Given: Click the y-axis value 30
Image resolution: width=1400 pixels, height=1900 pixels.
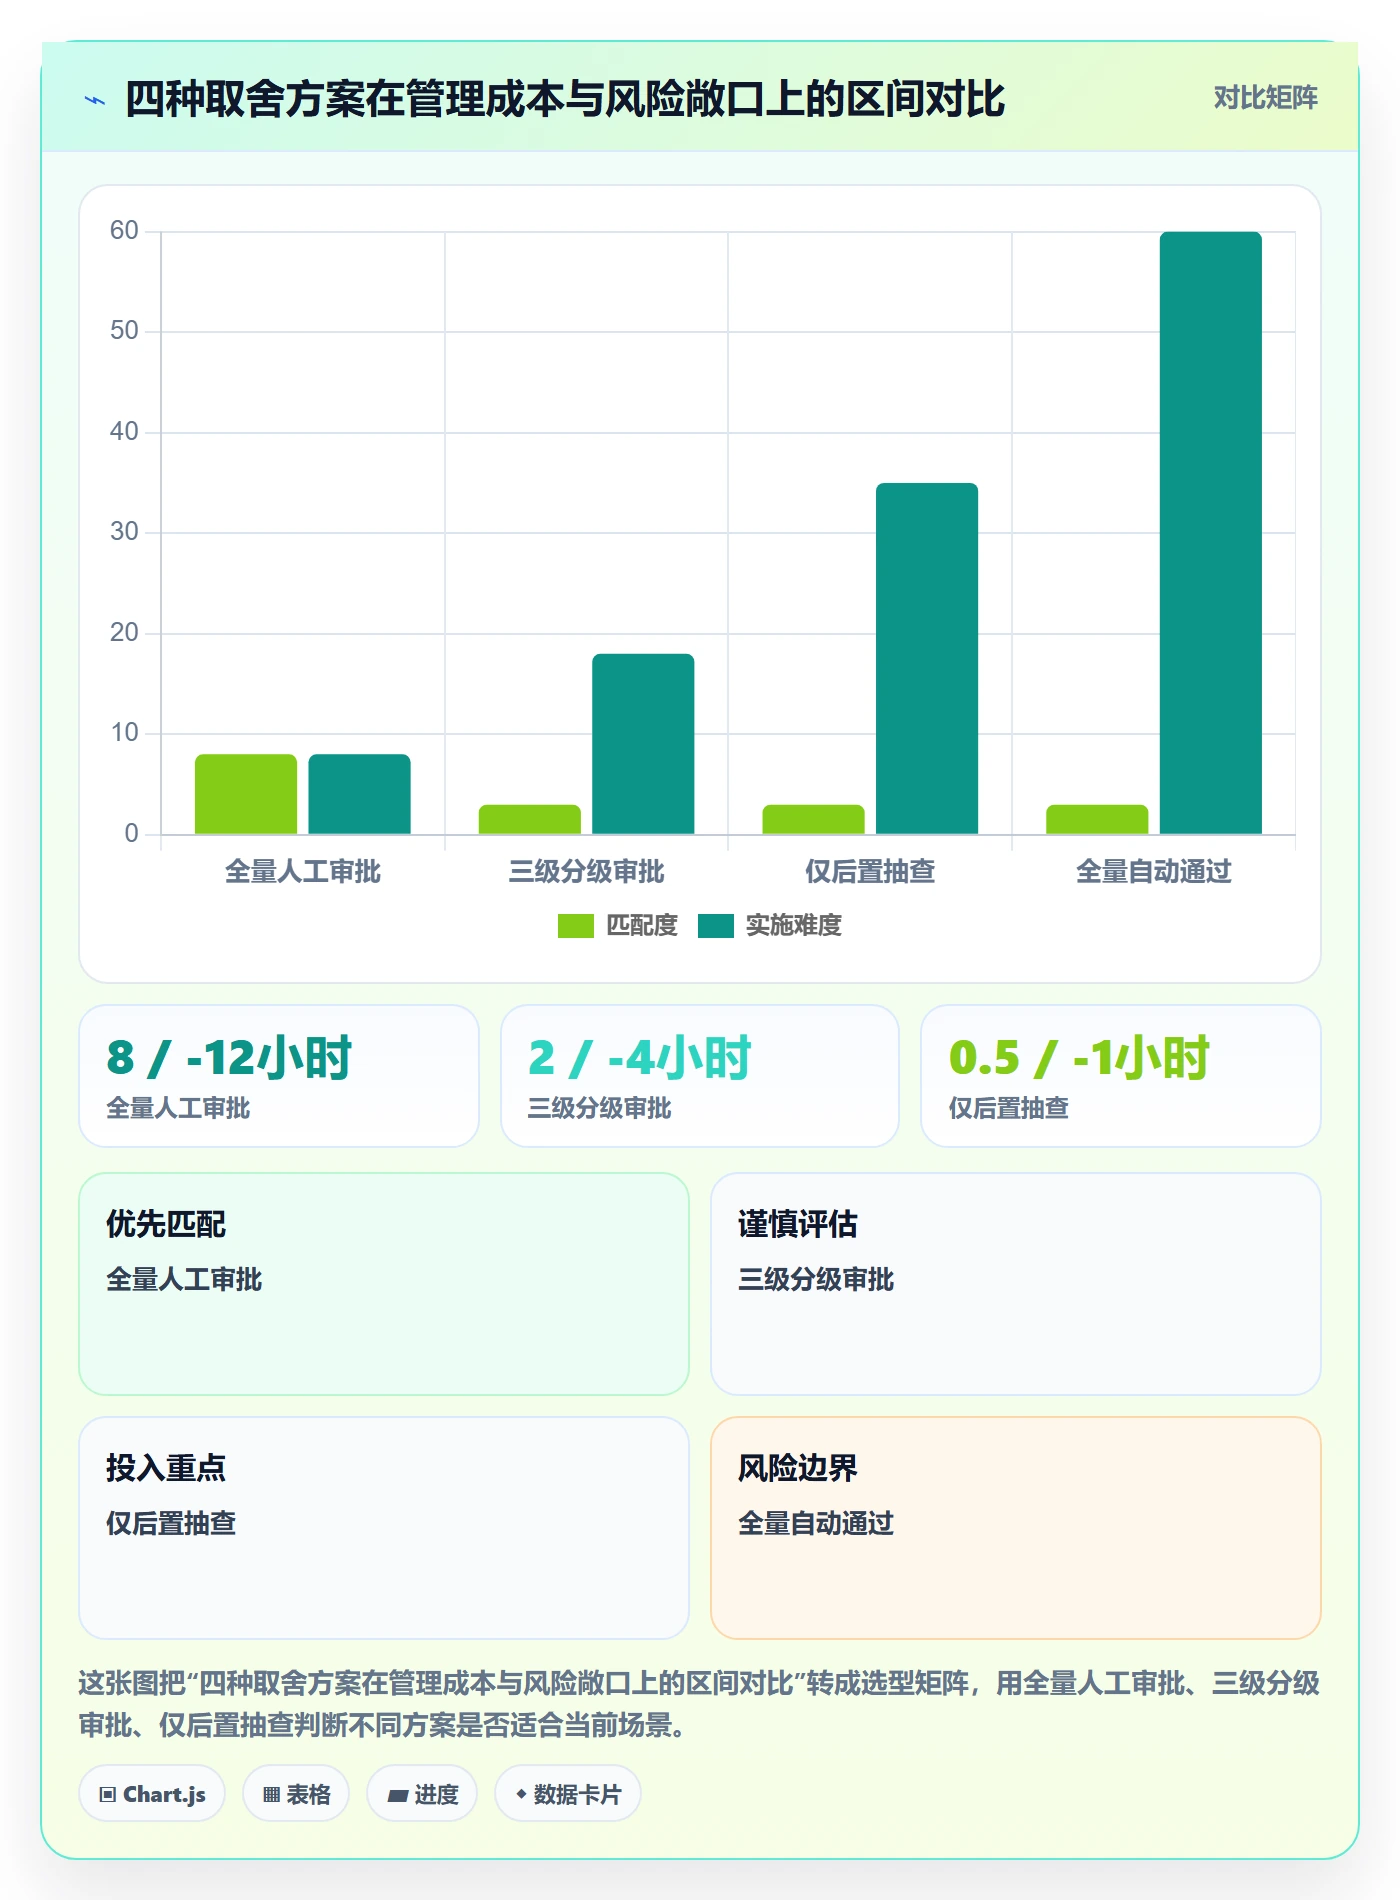Looking at the screenshot, I should (x=124, y=532).
